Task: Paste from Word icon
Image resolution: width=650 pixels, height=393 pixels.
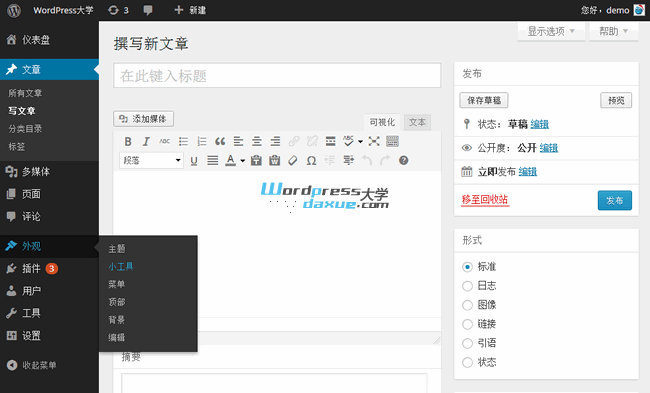Action: (274, 160)
